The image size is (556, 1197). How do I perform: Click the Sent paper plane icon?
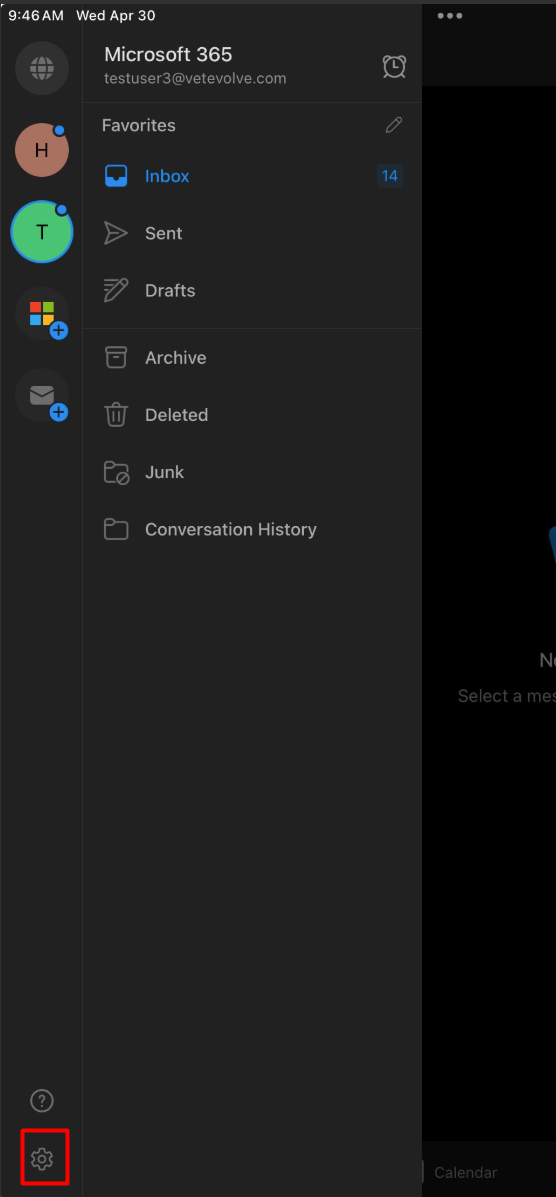(116, 234)
